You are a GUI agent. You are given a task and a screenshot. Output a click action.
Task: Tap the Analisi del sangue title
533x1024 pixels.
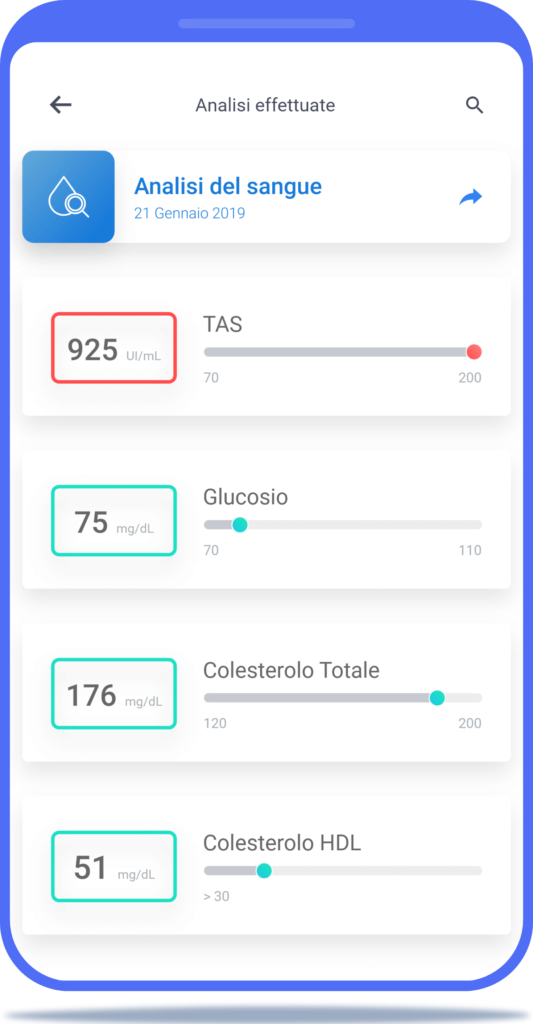(228, 187)
